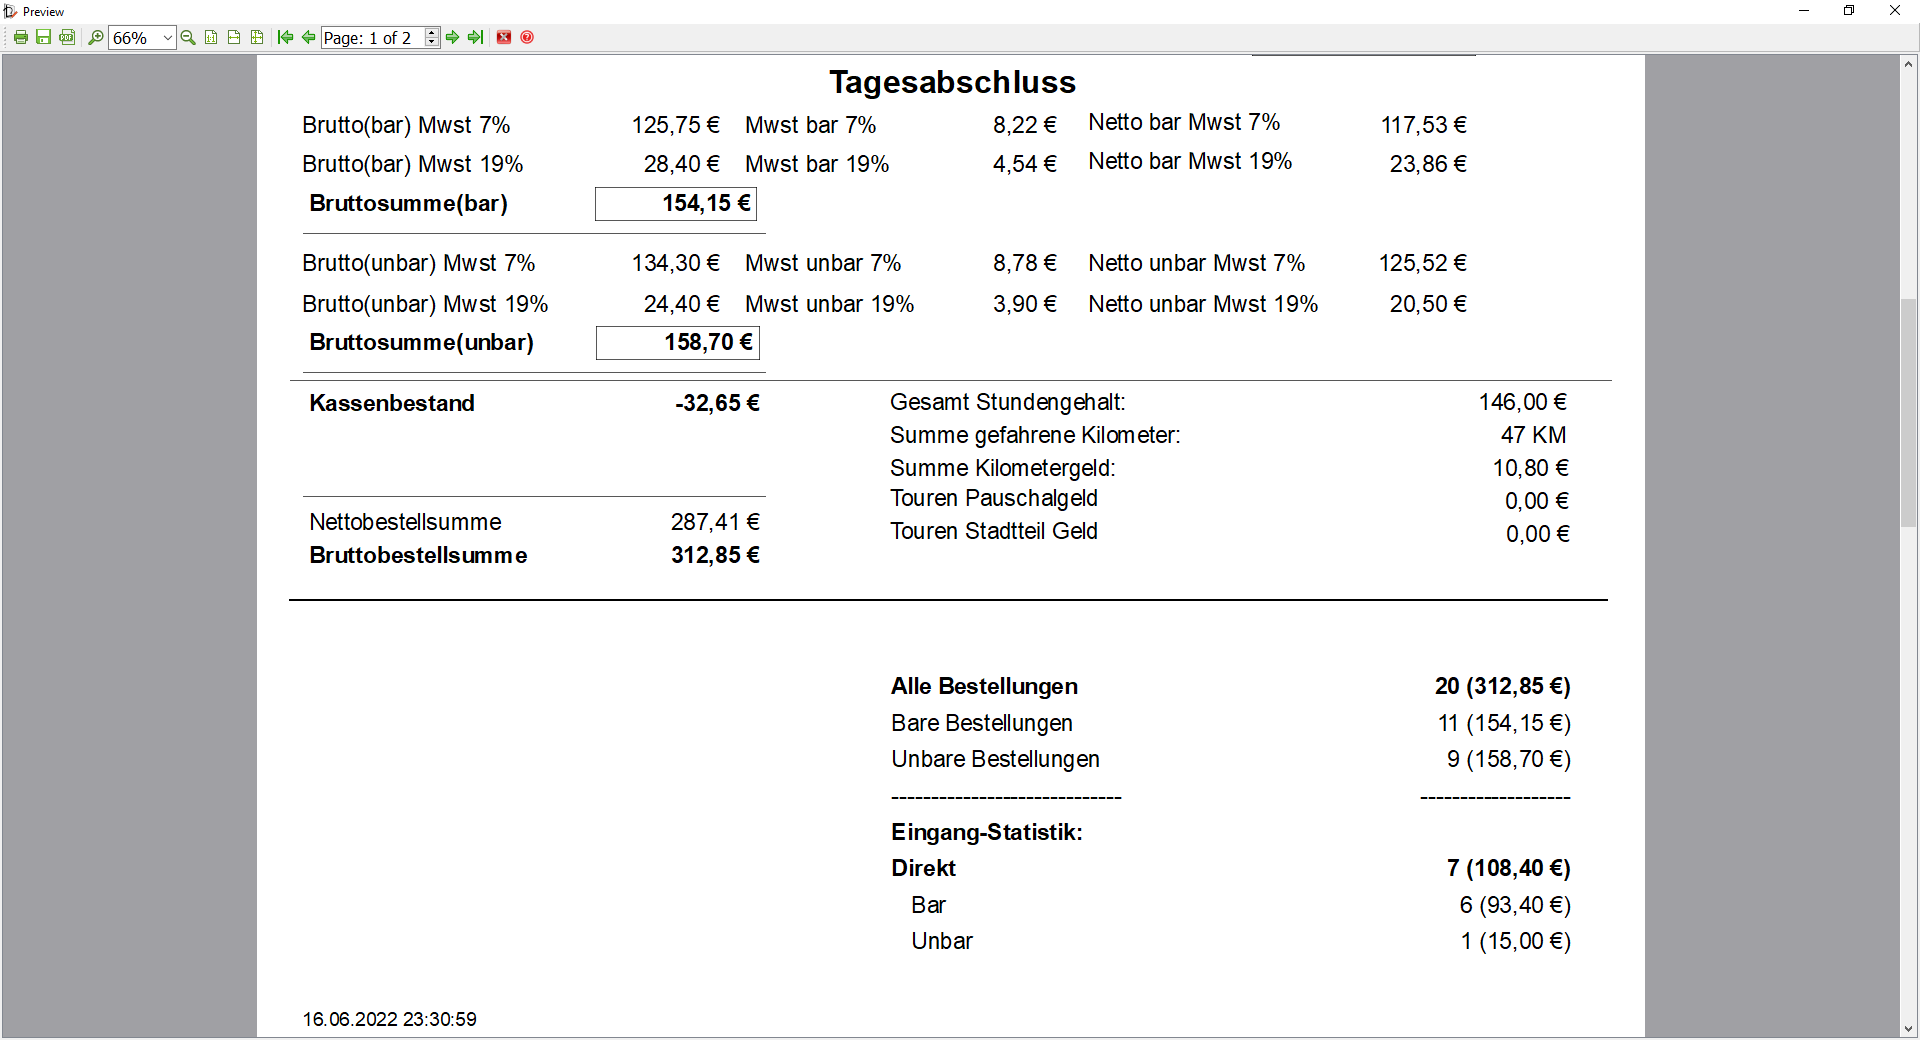Click Bruttobestellsumme value 312,85 €
Screen dimensions: 1920x1040
[715, 555]
